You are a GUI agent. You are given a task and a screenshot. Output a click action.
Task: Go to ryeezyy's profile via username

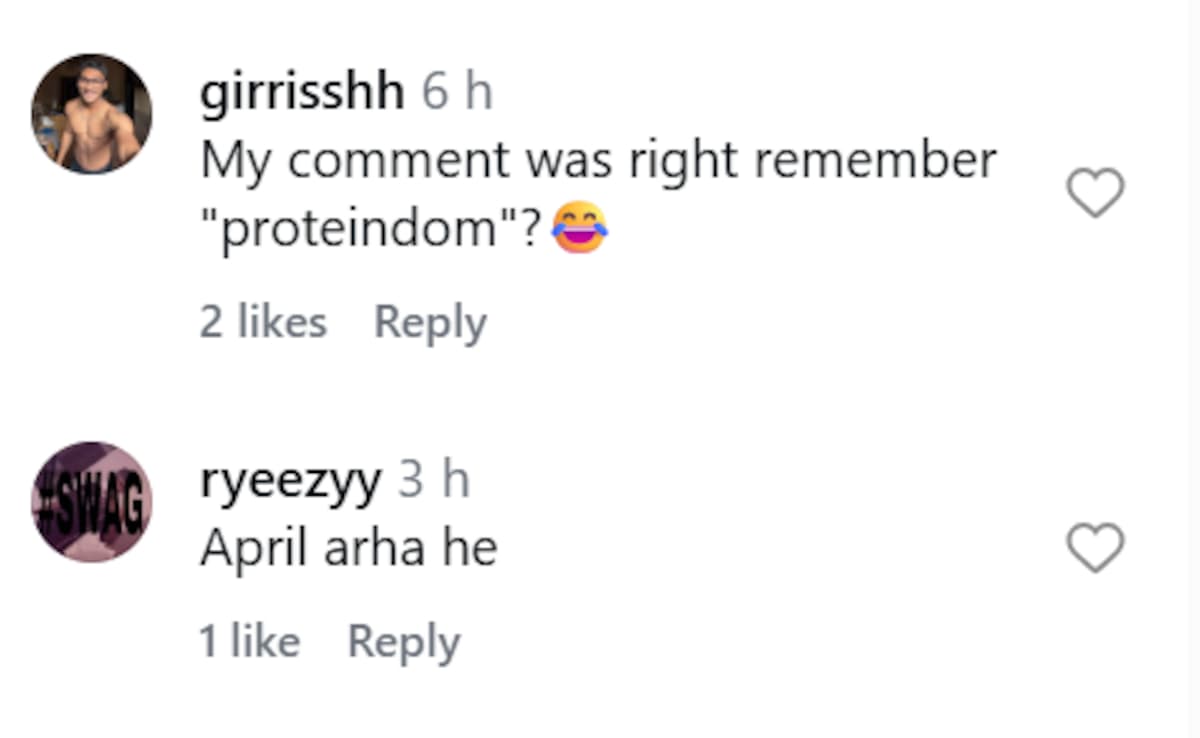click(x=290, y=482)
